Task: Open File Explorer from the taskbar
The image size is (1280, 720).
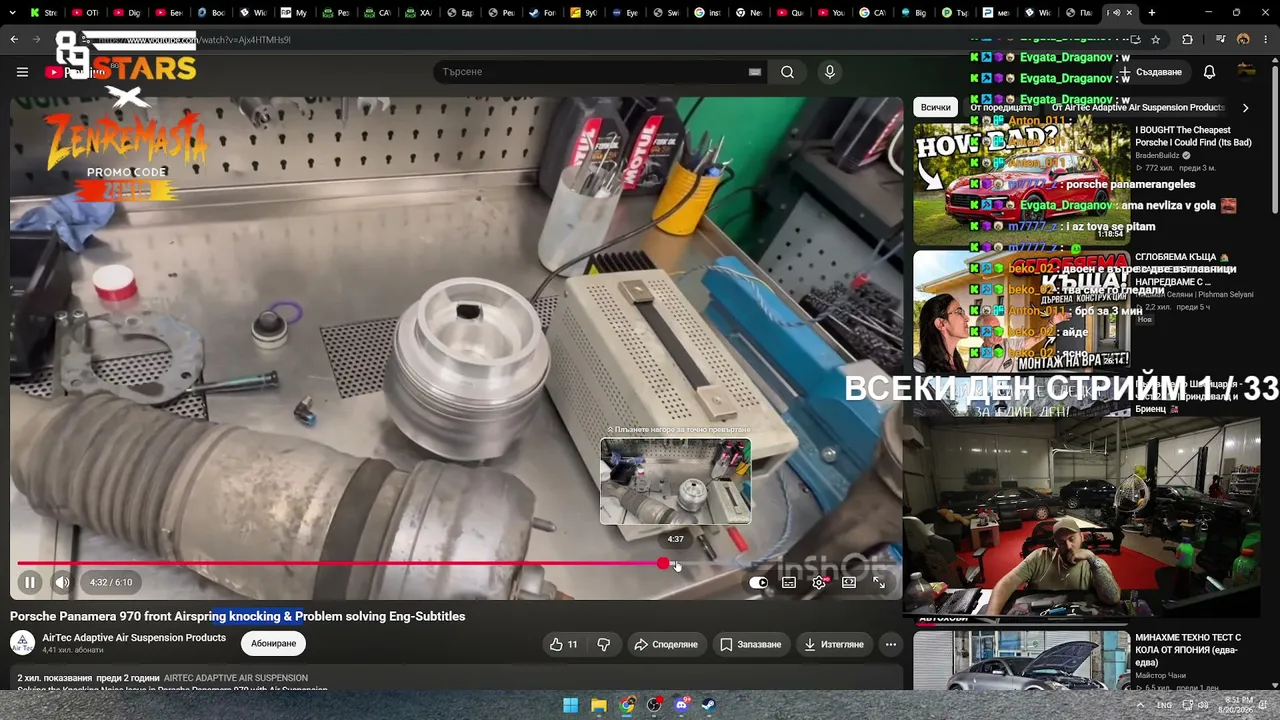Action: tap(598, 705)
